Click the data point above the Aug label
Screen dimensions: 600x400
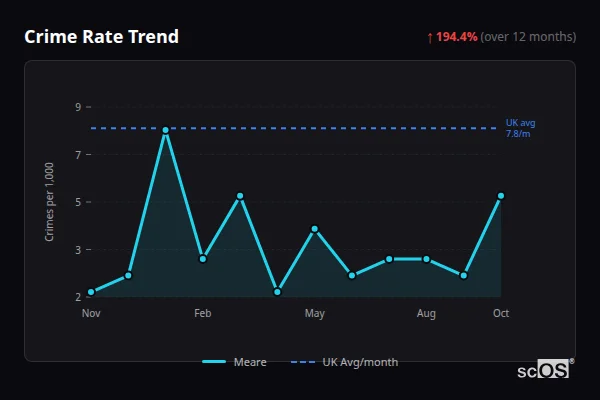pyautogui.click(x=426, y=259)
